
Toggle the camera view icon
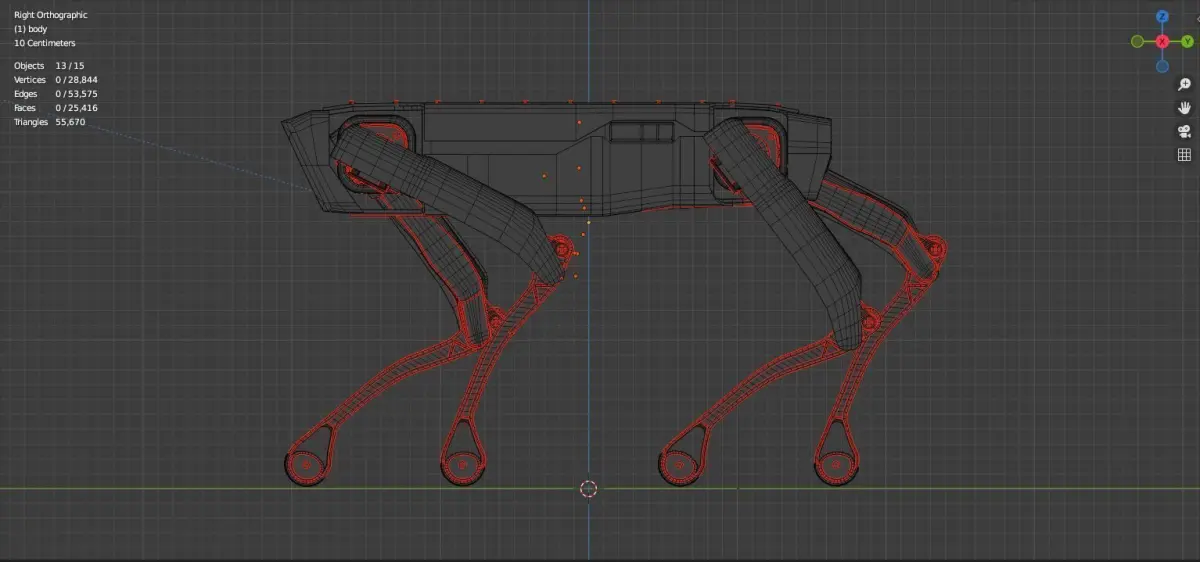pyautogui.click(x=1184, y=131)
